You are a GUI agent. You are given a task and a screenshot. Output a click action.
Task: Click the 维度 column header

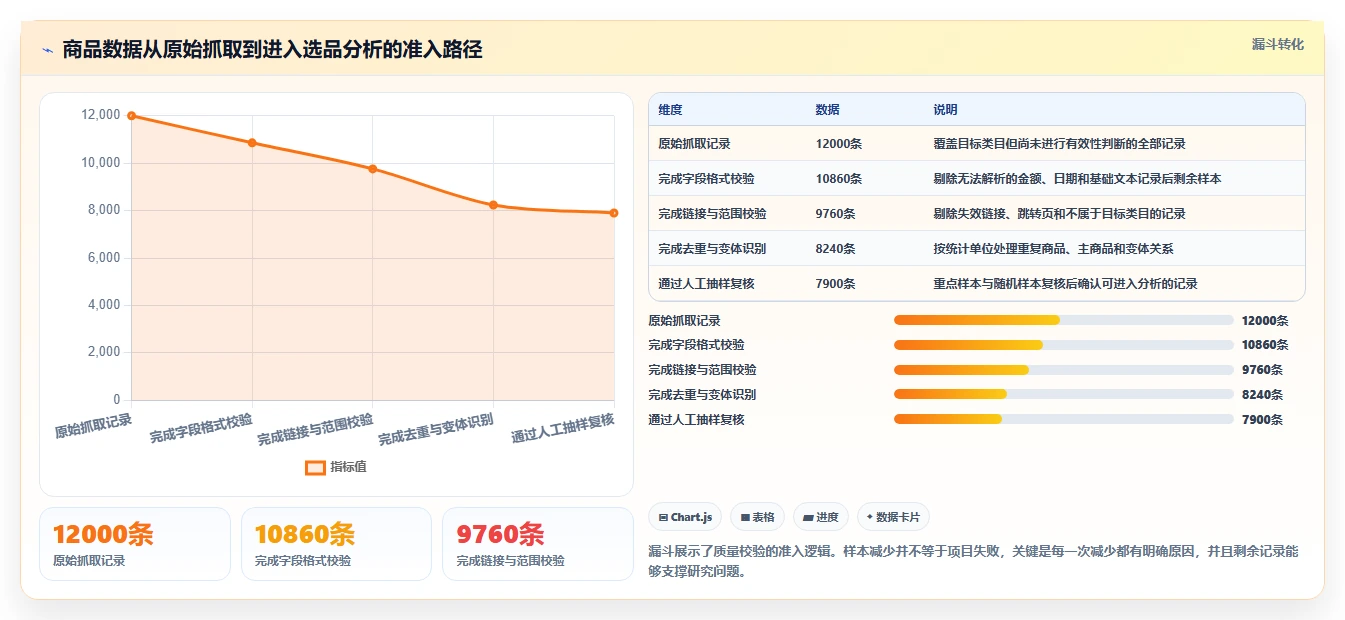(670, 110)
